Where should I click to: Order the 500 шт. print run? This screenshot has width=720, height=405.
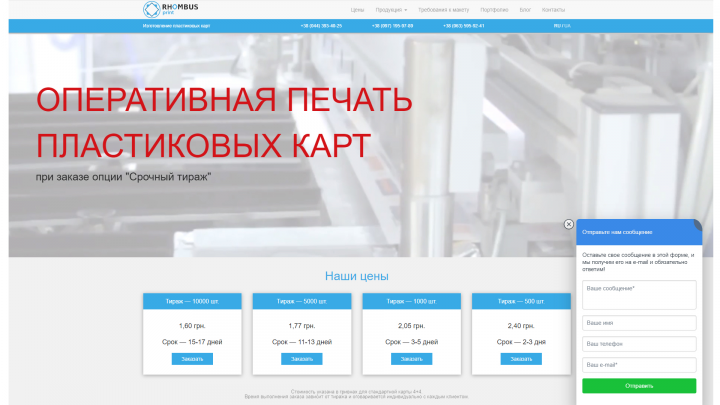coord(521,359)
